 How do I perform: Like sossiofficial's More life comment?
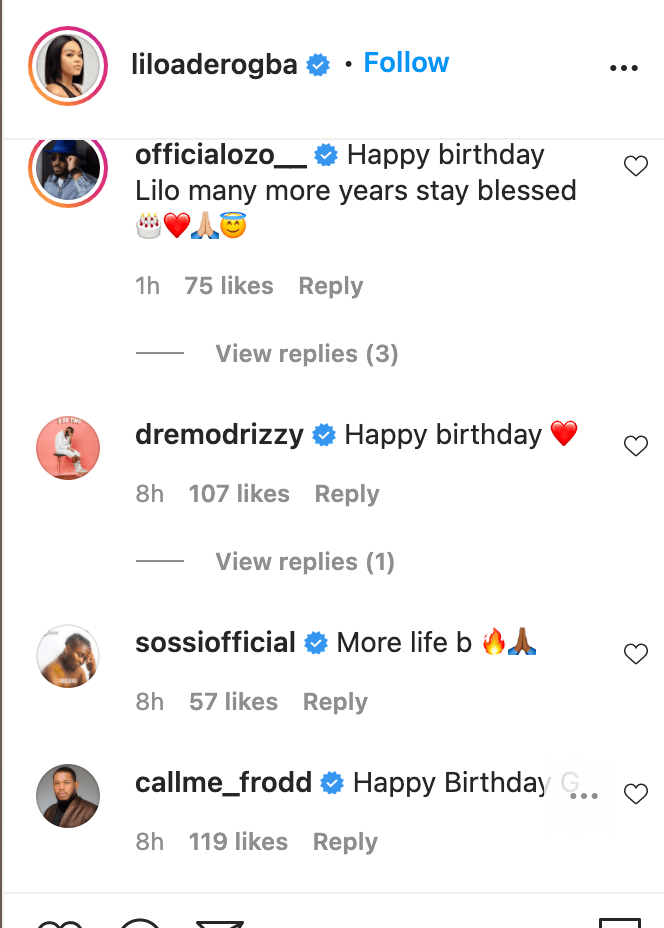point(636,654)
